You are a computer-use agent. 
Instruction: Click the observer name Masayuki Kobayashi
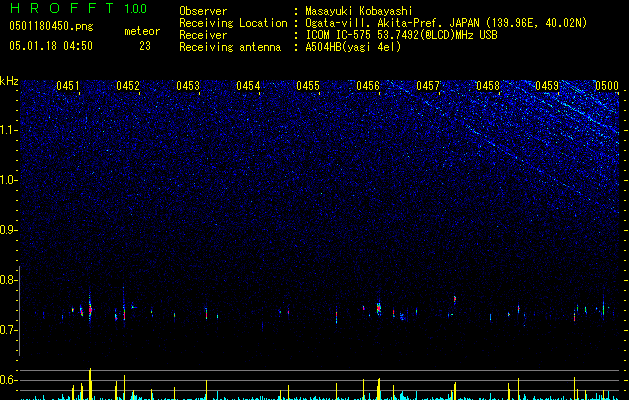pos(359,11)
